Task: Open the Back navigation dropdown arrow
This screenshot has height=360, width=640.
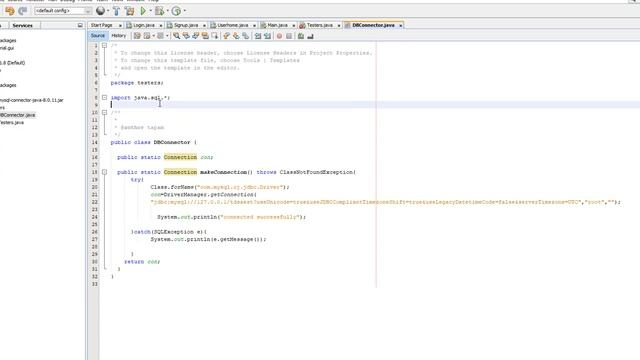Action: (x=153, y=36)
